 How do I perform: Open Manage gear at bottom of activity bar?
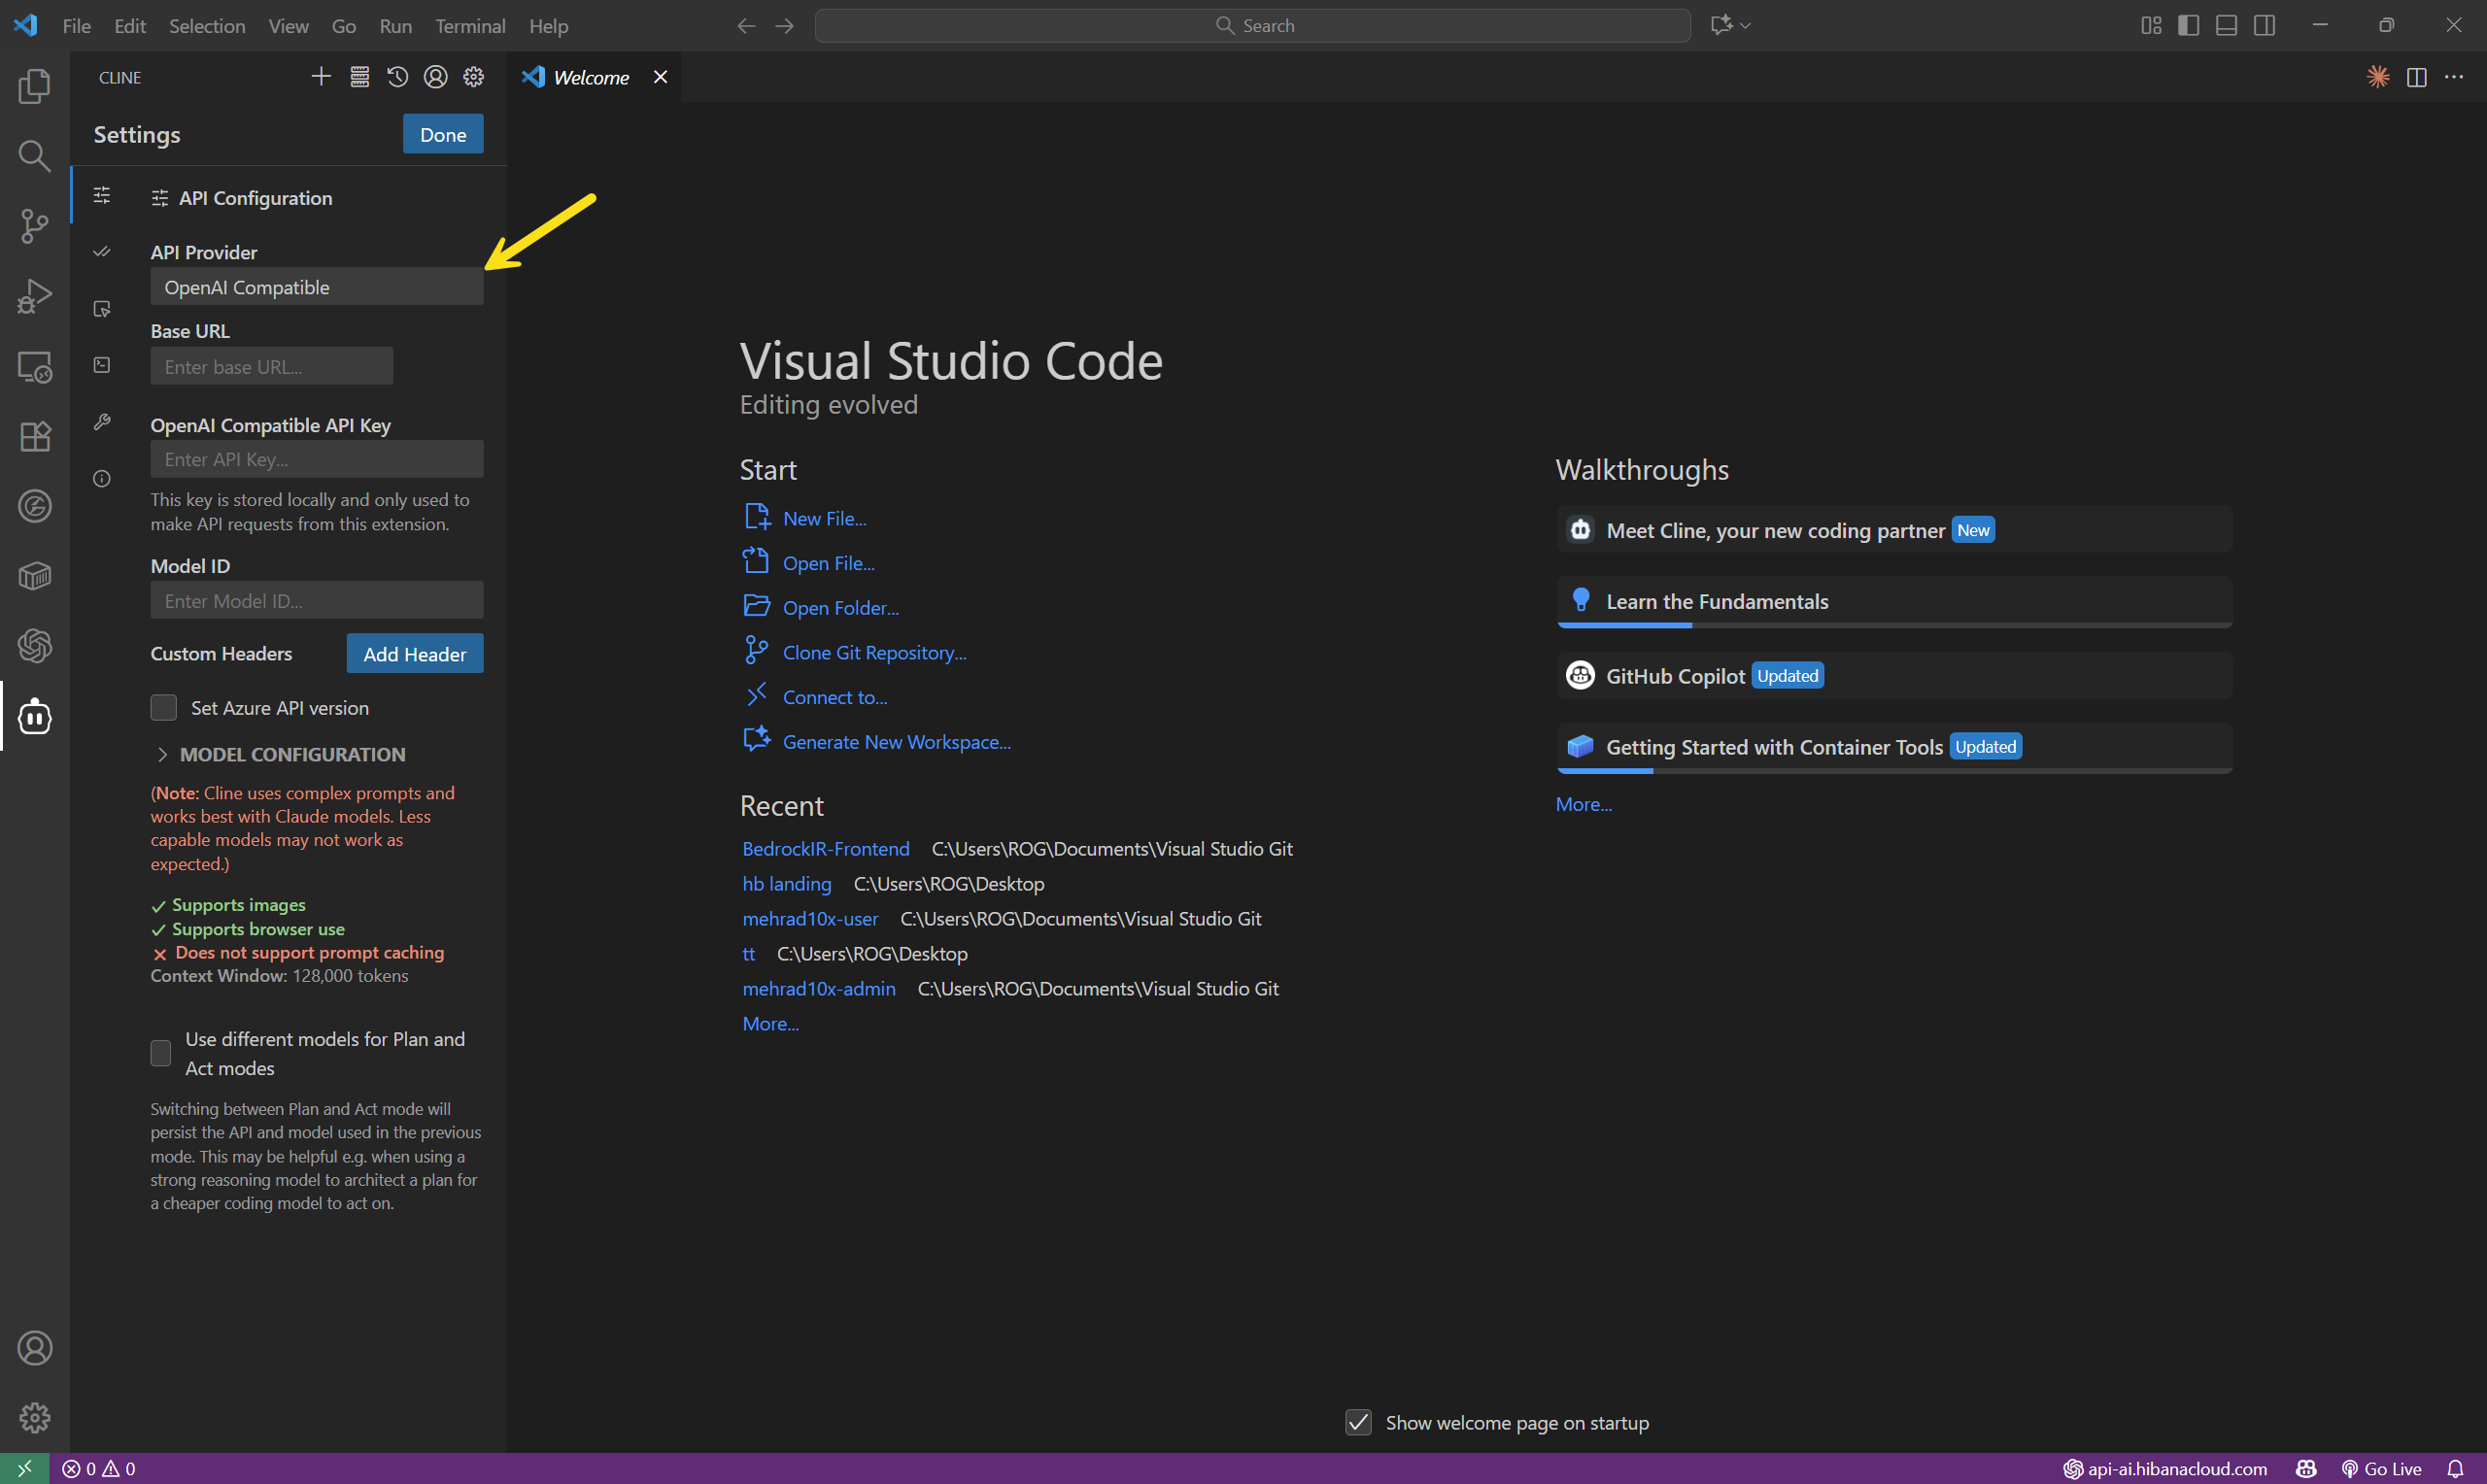(34, 1418)
